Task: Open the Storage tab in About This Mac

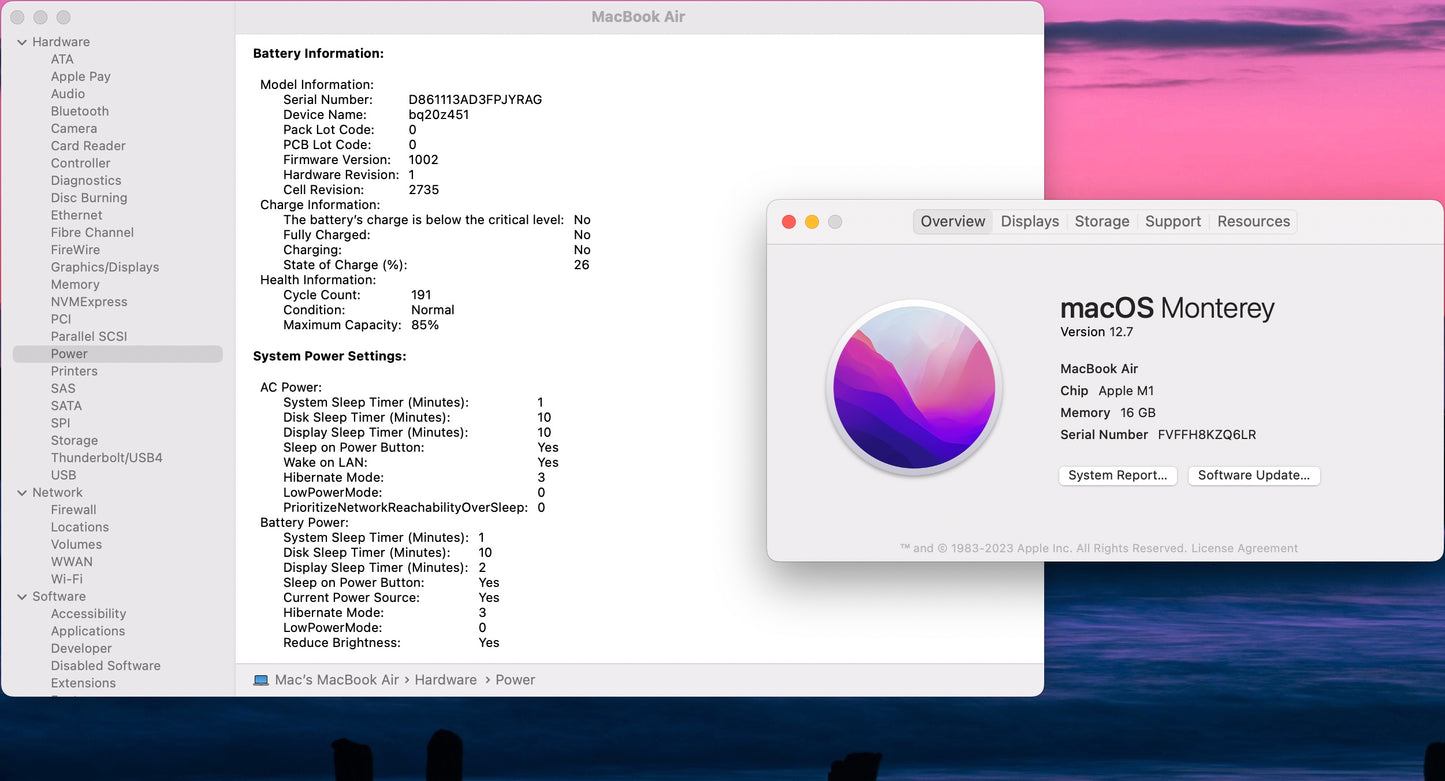Action: coord(1102,222)
